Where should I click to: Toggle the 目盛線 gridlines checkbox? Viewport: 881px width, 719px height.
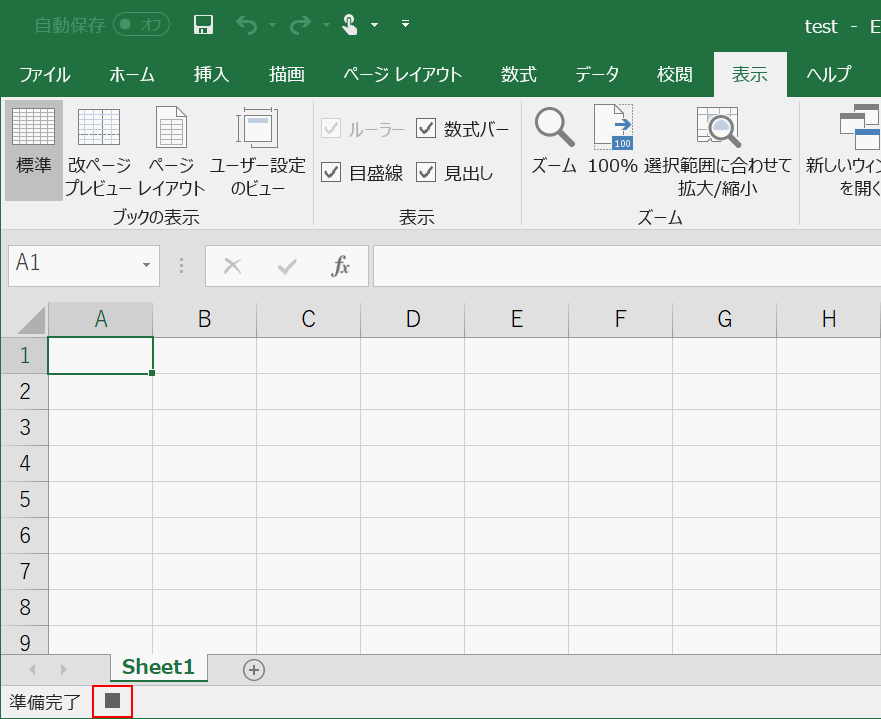[x=330, y=172]
